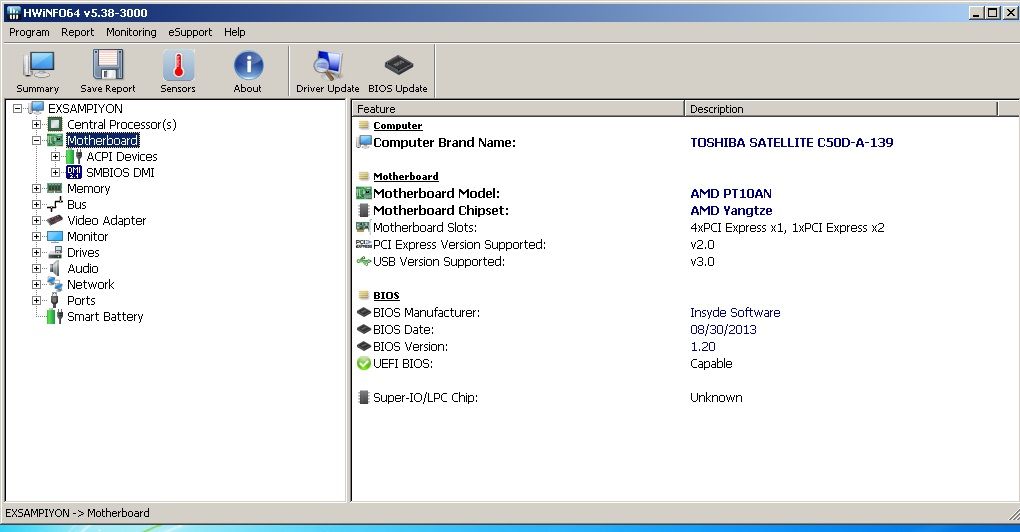The image size is (1020, 532).
Task: Click the Feature column header
Action: (518, 109)
